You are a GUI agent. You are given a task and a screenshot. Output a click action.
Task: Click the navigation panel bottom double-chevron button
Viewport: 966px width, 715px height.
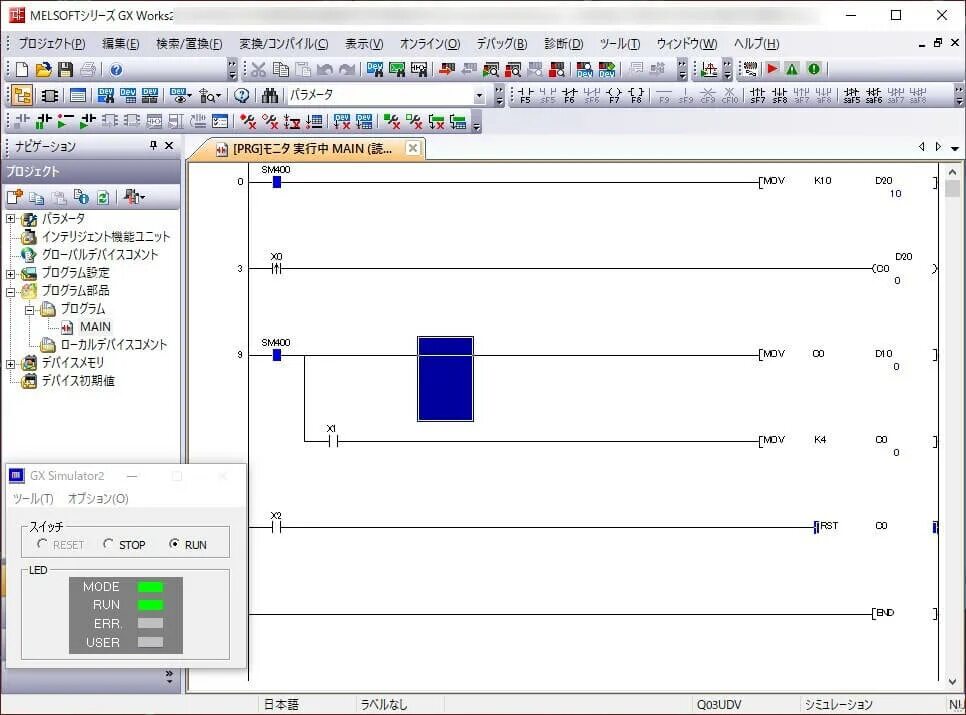169,676
